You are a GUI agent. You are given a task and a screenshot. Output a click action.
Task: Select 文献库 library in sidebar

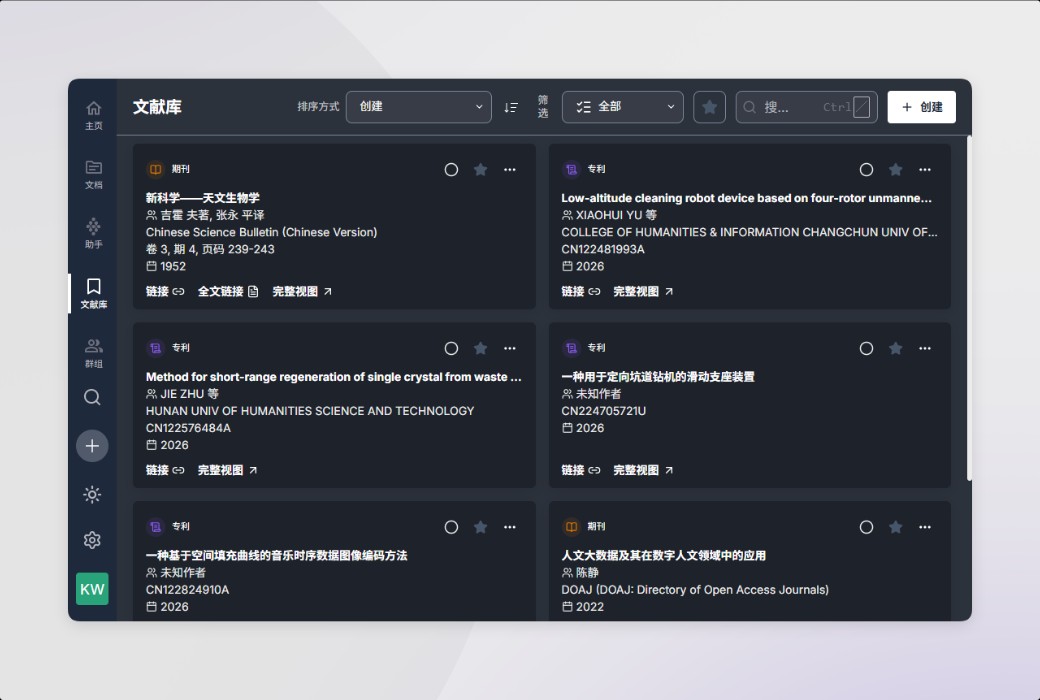[94, 293]
